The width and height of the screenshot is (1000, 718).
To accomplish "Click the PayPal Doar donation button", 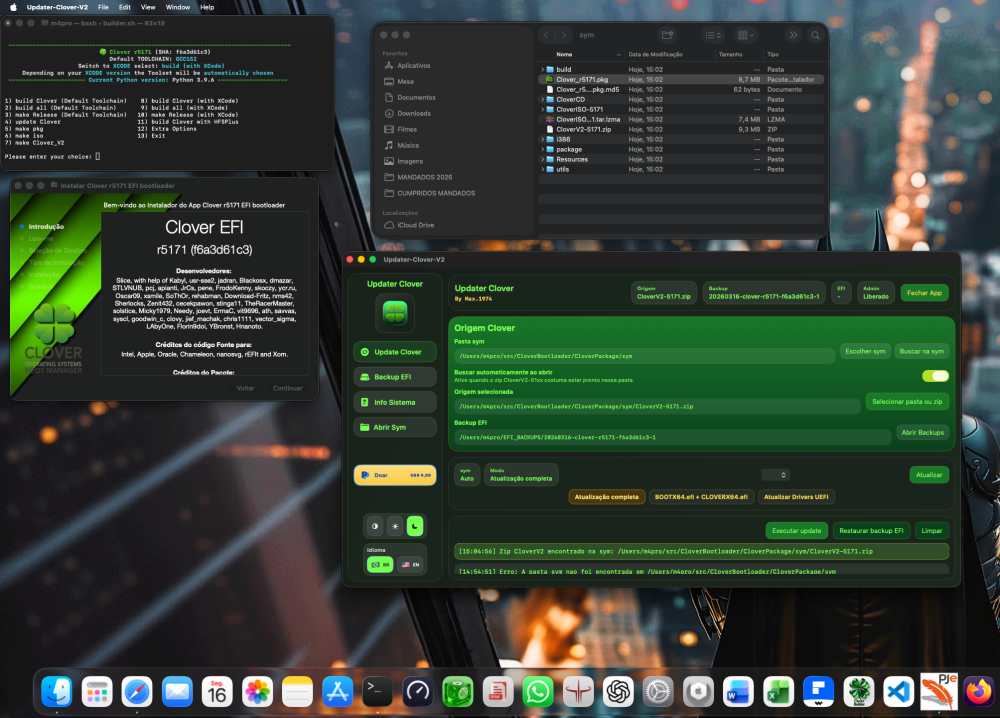I will (x=395, y=475).
